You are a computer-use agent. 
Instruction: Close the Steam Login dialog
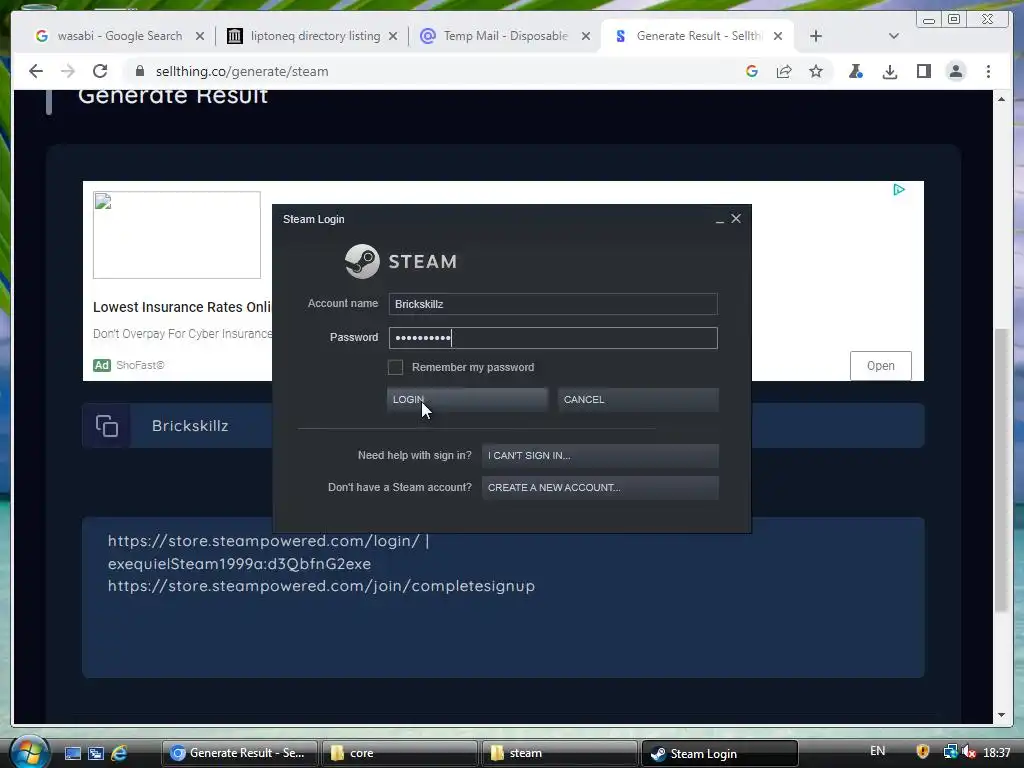tap(736, 218)
